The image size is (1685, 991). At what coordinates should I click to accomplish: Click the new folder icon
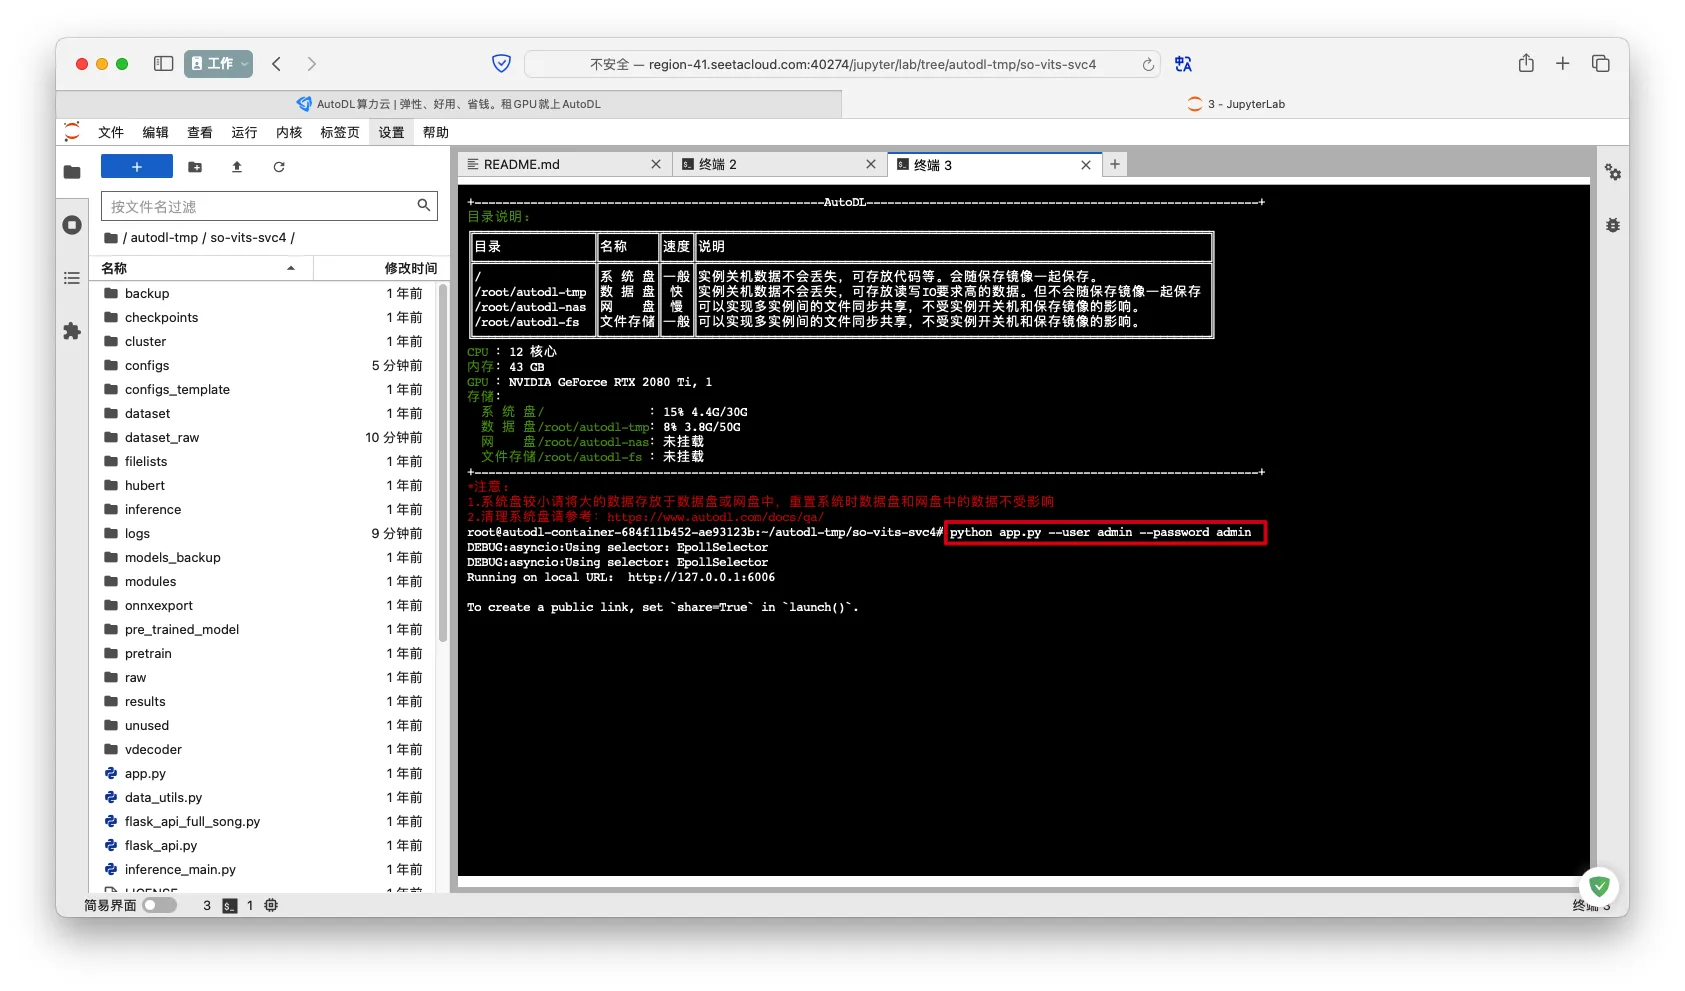click(x=195, y=167)
